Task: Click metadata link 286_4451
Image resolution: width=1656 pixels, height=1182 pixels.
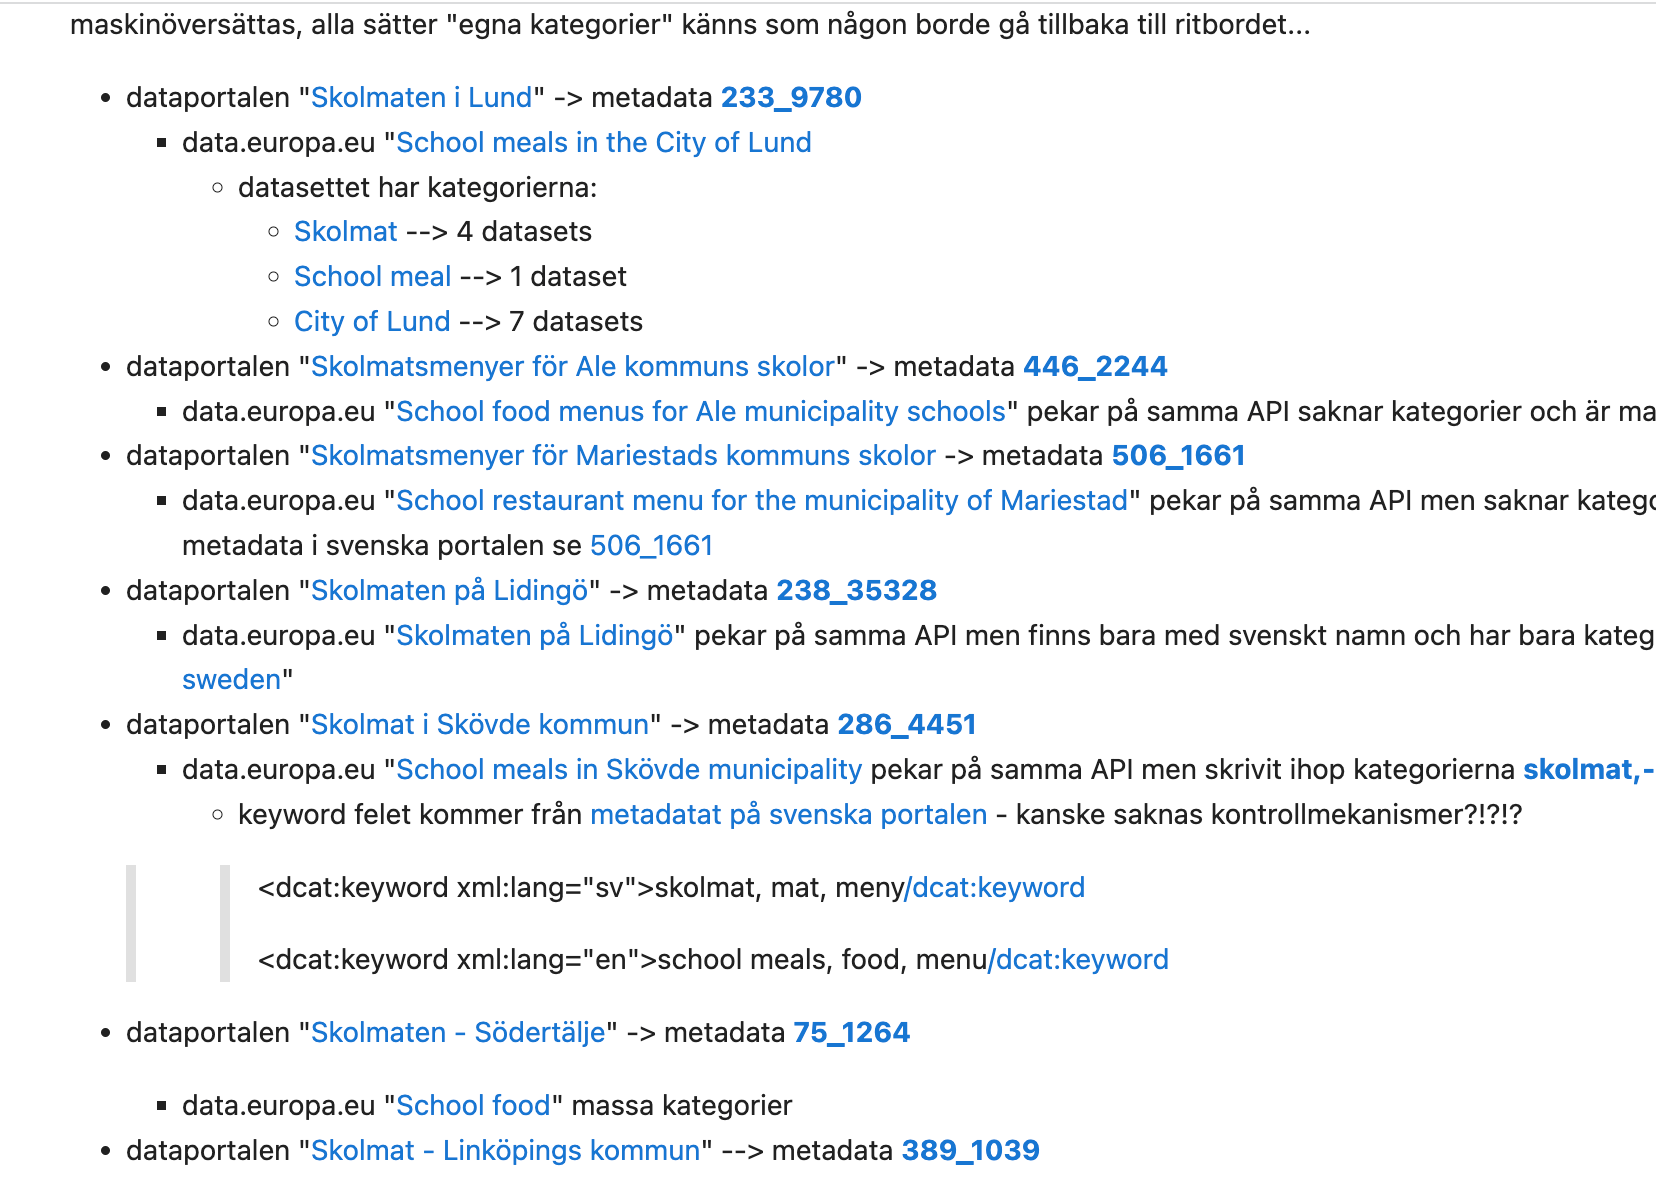Action: 906,725
